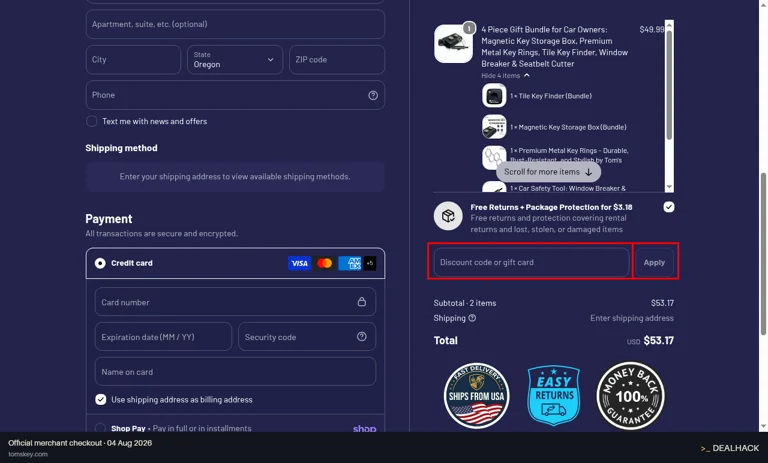Click the Money Back 100% Guarantee badge
The width and height of the screenshot is (768, 463).
(631, 396)
